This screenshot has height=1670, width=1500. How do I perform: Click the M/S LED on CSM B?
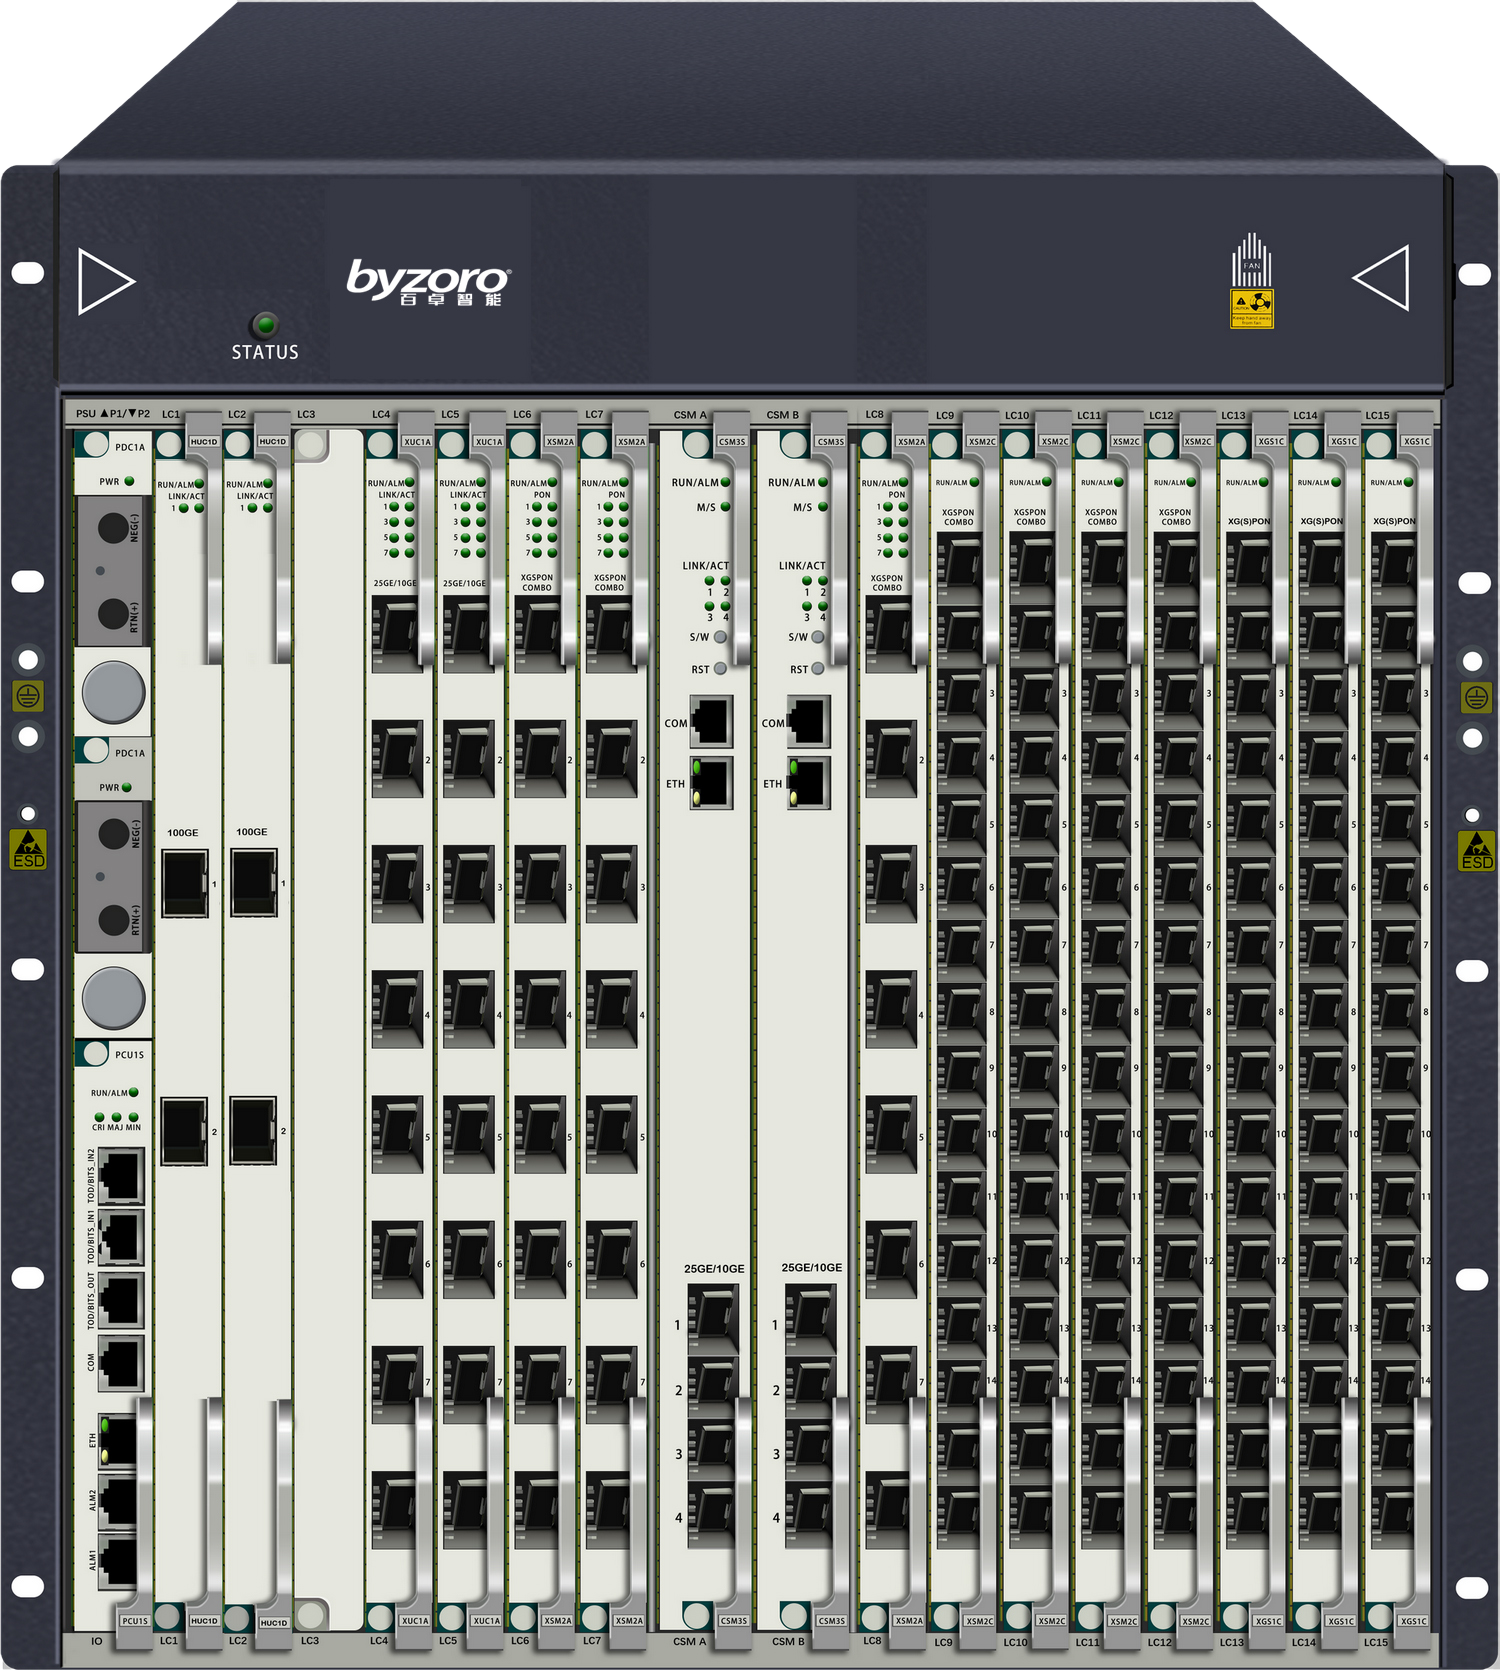(x=823, y=507)
